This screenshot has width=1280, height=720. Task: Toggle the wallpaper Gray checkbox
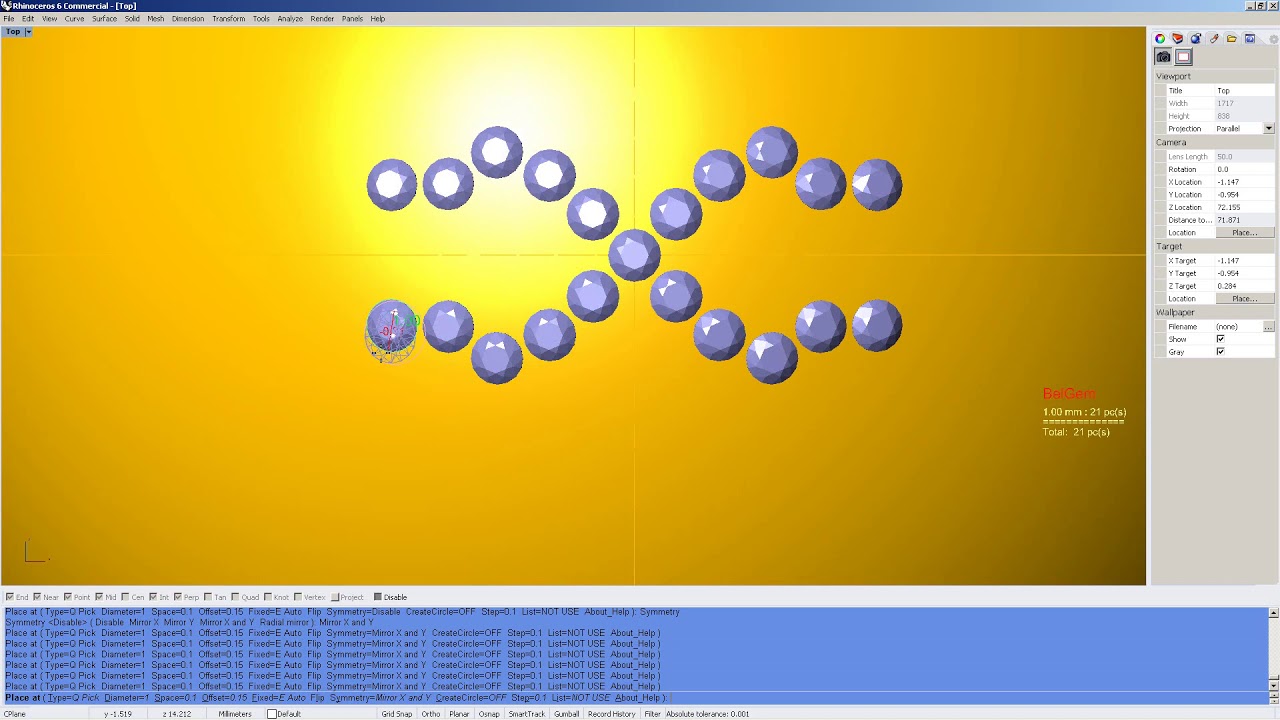click(1220, 352)
